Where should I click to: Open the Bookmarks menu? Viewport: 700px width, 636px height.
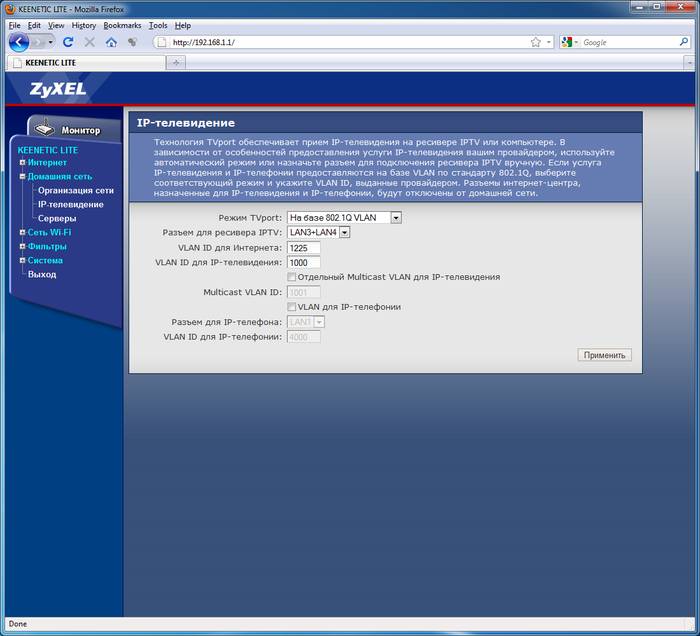coord(122,25)
